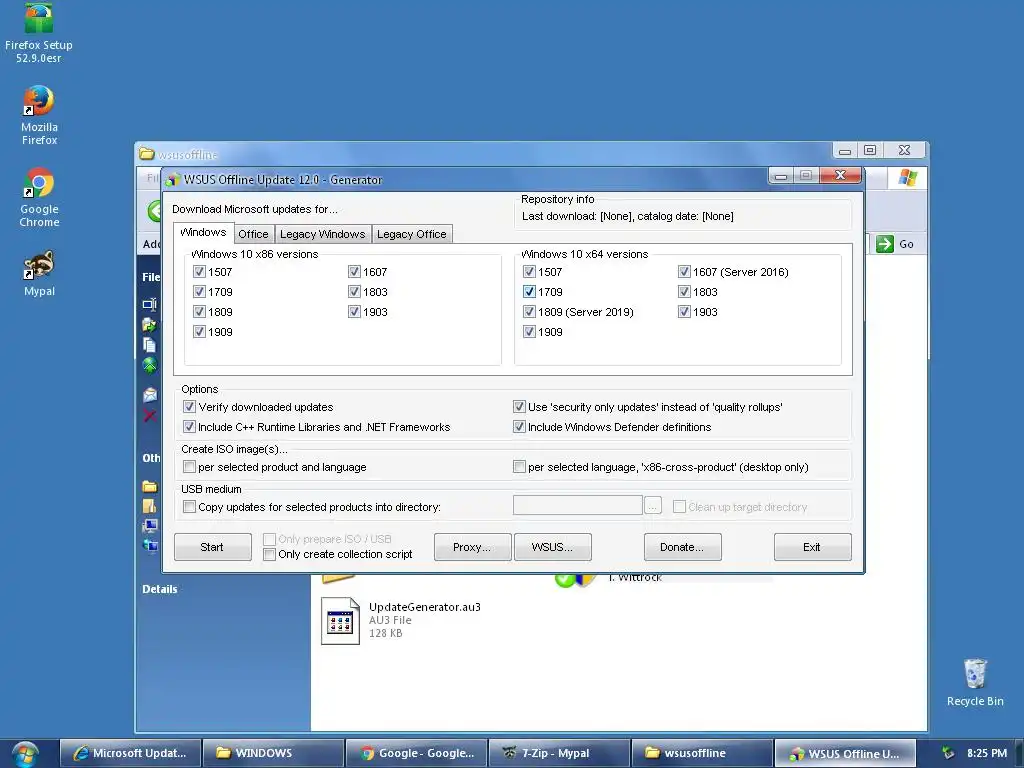The height and width of the screenshot is (768, 1024).
Task: Switch to wsusoffline folder taskbar item
Action: point(703,753)
